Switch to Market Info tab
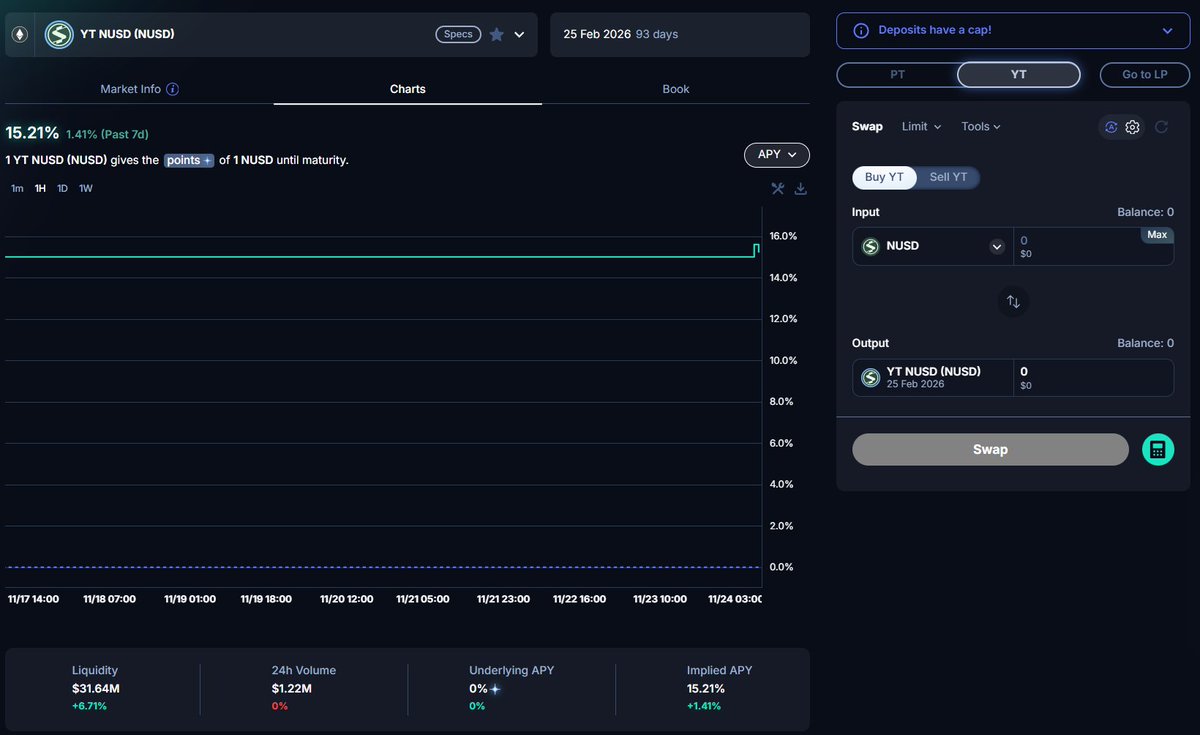Screen dimensions: 1200x735 click(139, 89)
